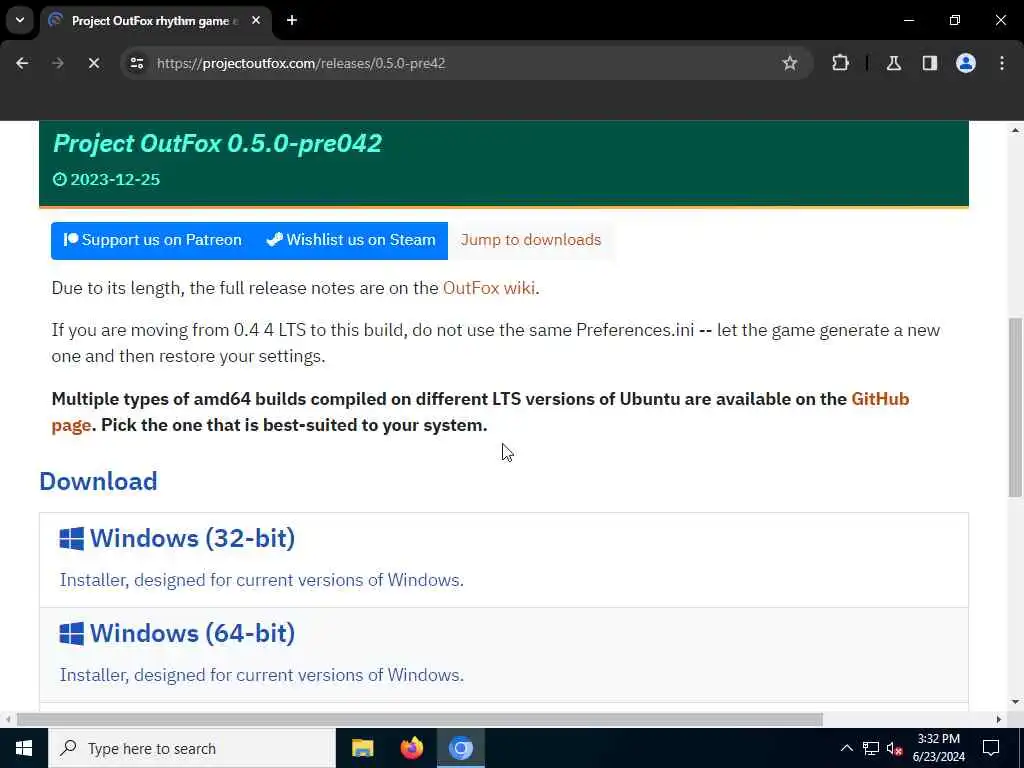Click the Project OutFox 0.5.0-pre042 title
Image resolution: width=1024 pixels, height=768 pixels.
[x=217, y=144]
